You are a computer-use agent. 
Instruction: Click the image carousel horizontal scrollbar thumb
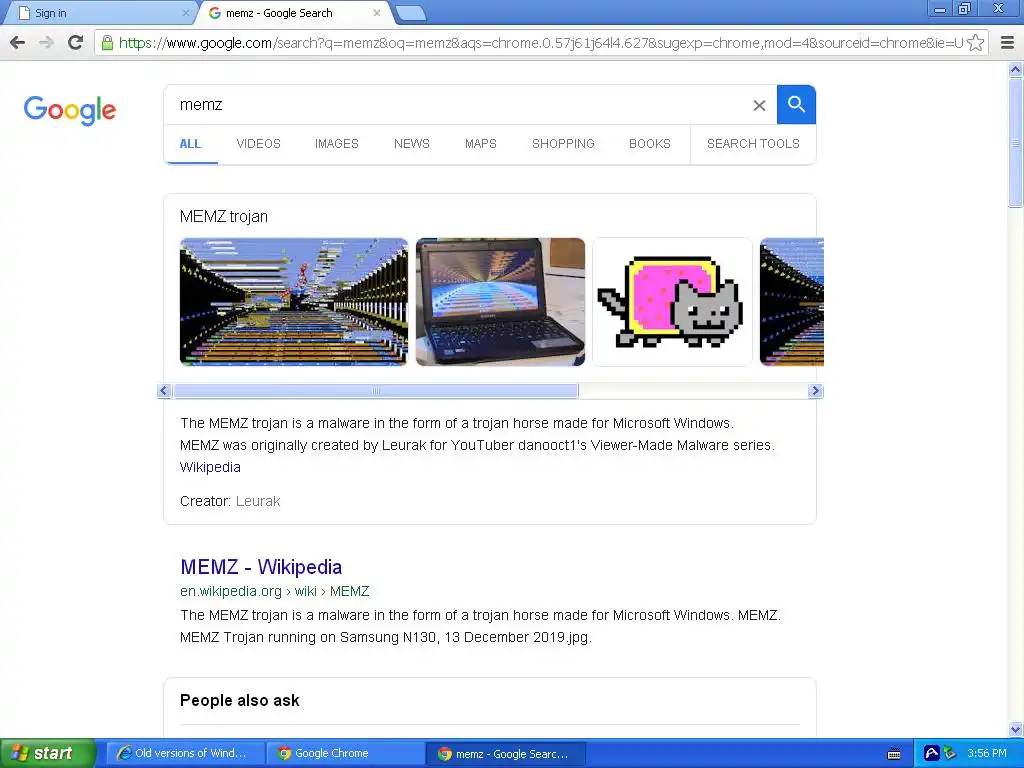pos(376,391)
